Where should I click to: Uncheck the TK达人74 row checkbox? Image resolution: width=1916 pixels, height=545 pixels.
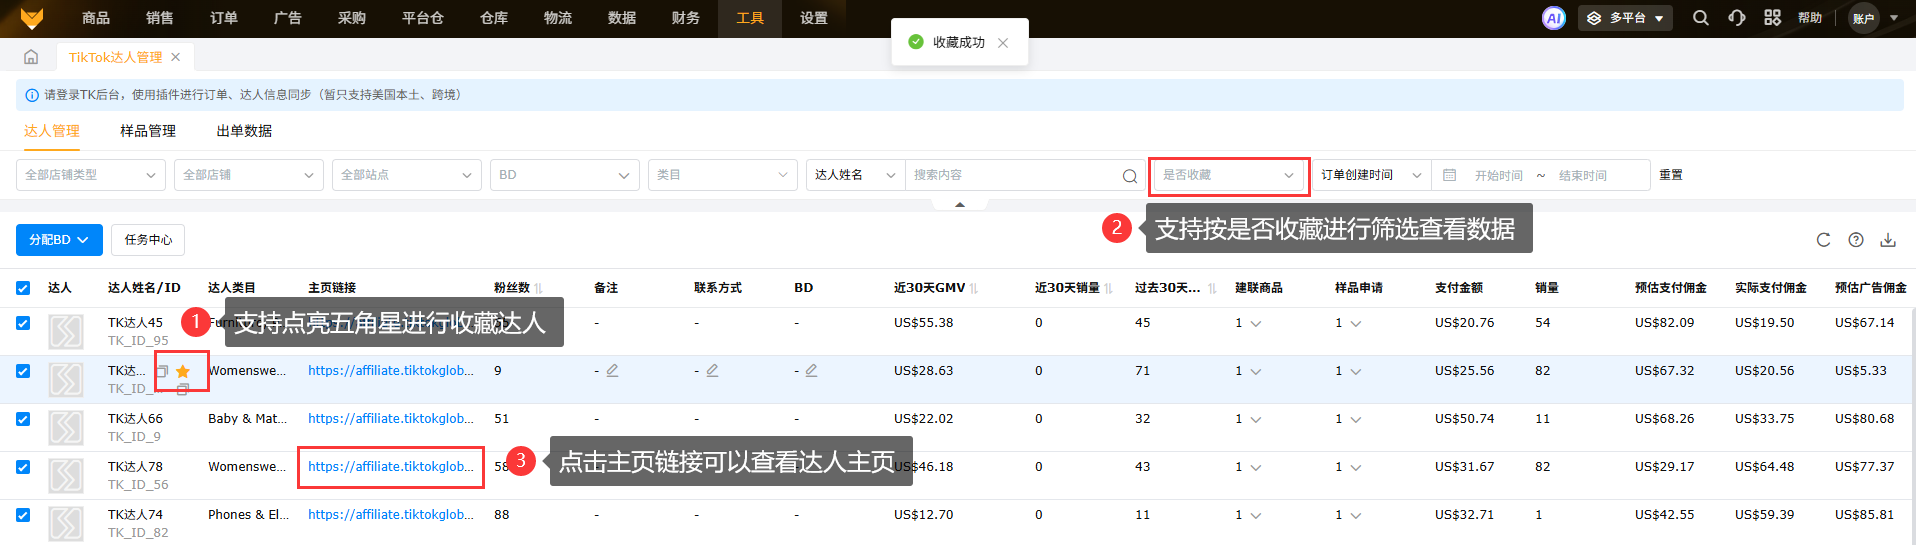click(23, 515)
